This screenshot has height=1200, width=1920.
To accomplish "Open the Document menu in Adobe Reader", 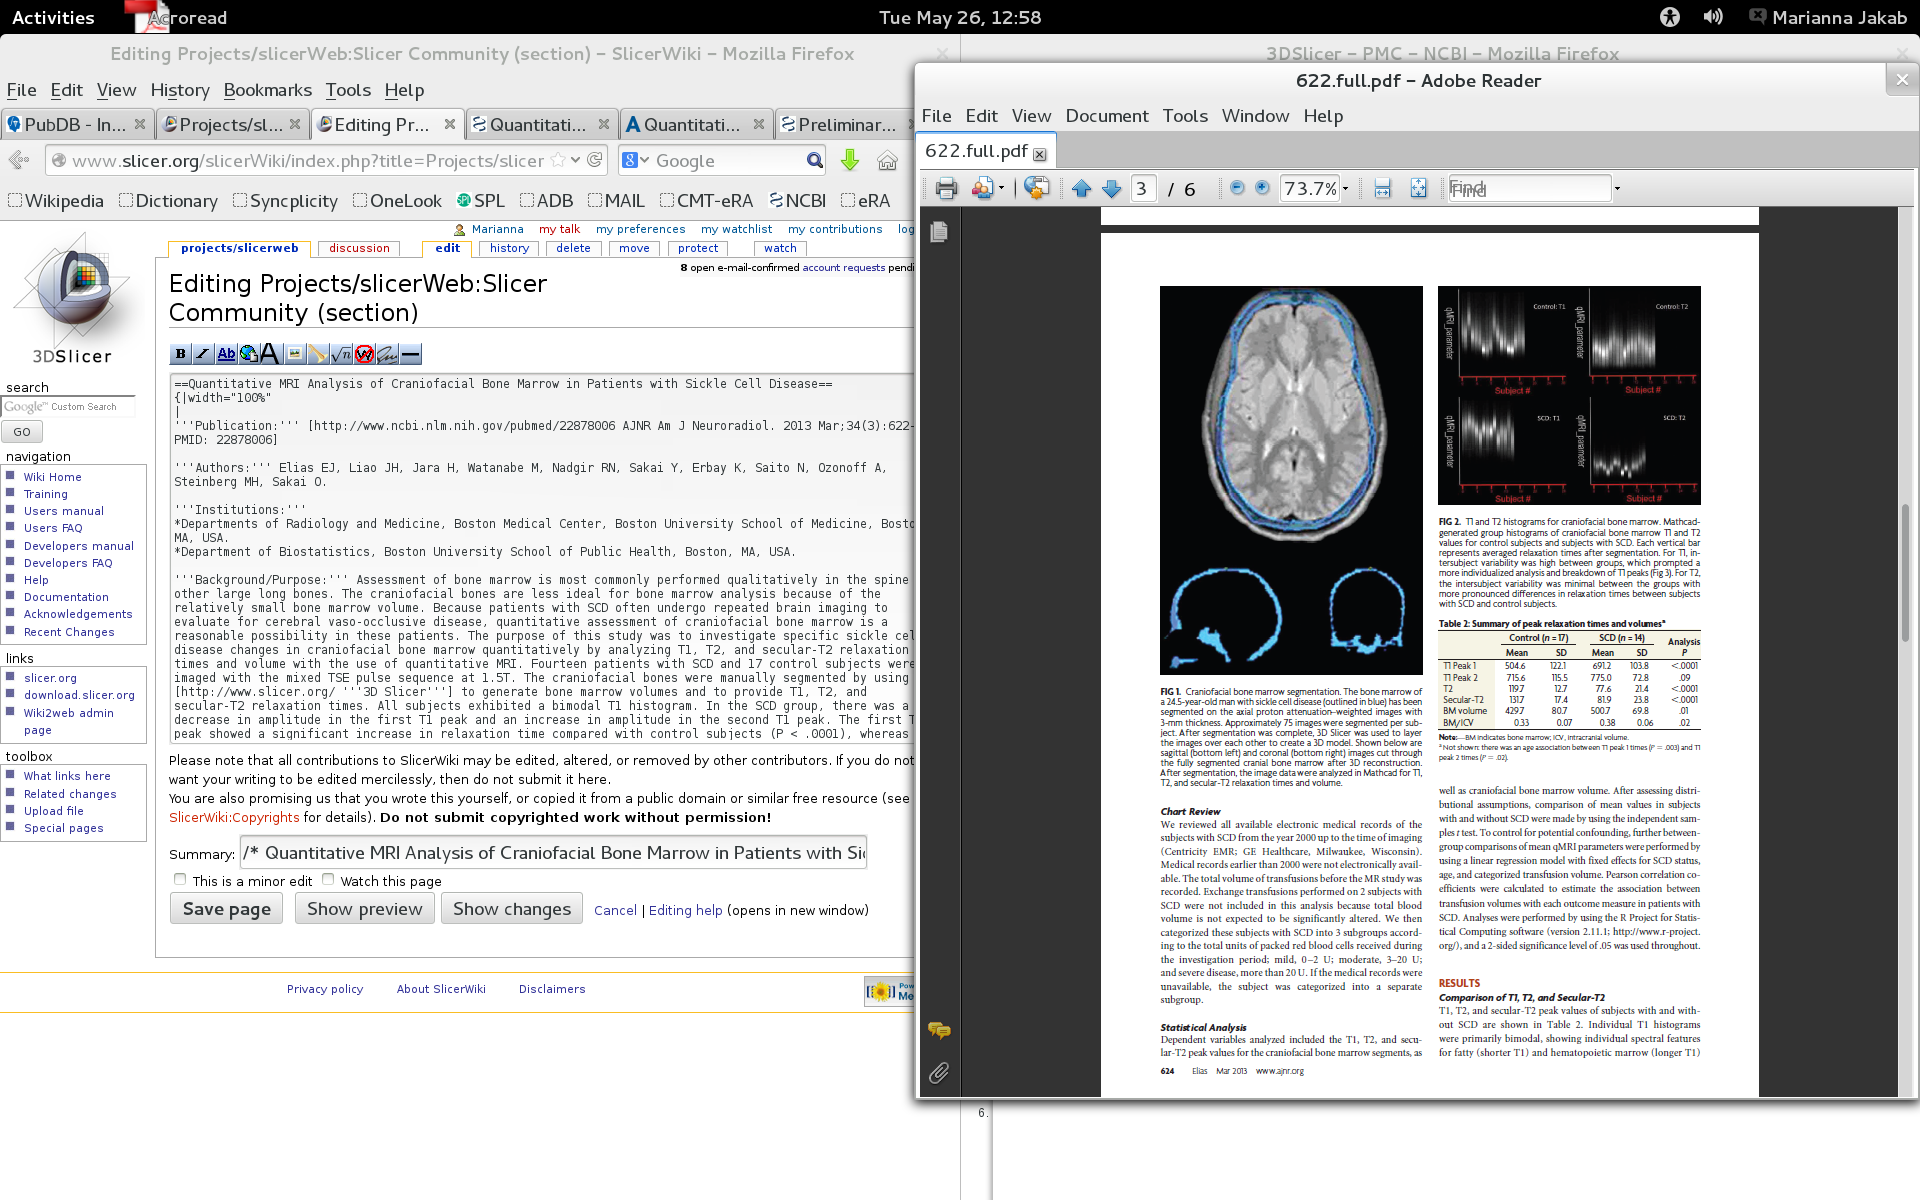I will coord(1106,116).
